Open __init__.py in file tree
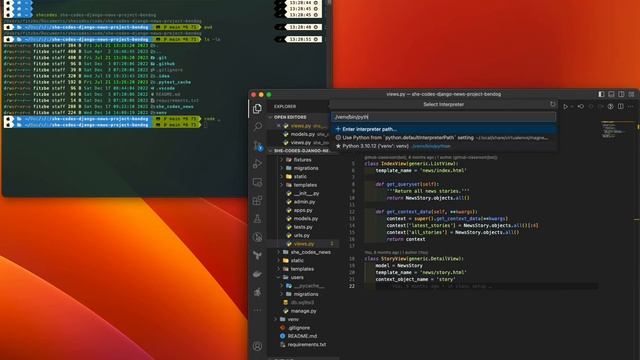 (x=307, y=193)
